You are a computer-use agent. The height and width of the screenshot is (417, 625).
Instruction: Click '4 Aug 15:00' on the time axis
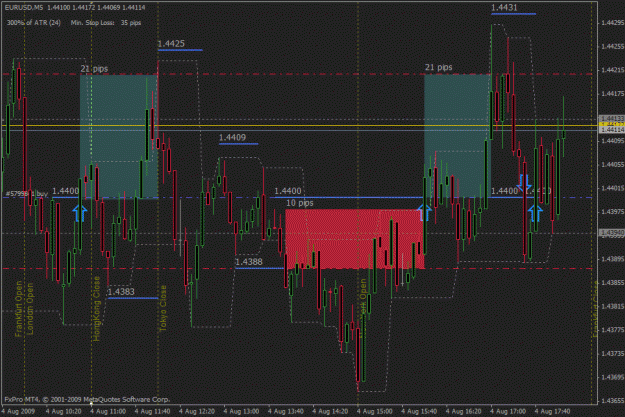375,411
